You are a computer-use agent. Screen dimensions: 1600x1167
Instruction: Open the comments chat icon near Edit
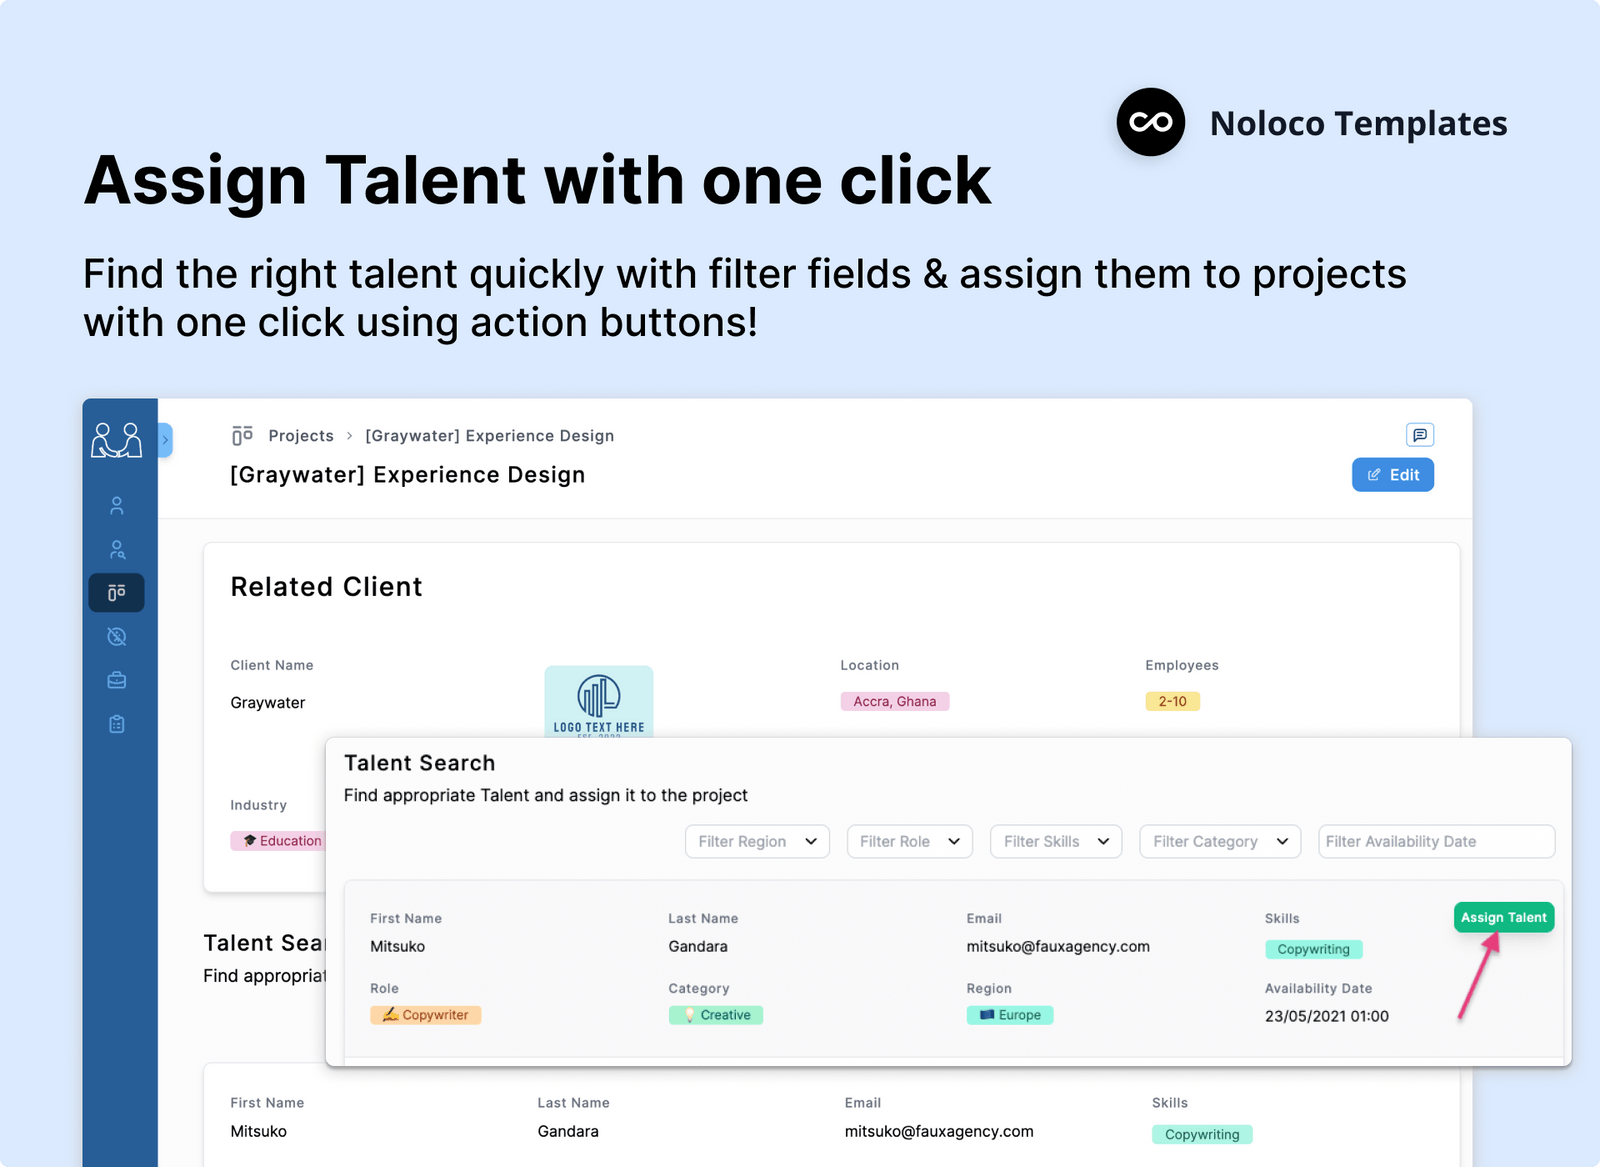coord(1420,434)
